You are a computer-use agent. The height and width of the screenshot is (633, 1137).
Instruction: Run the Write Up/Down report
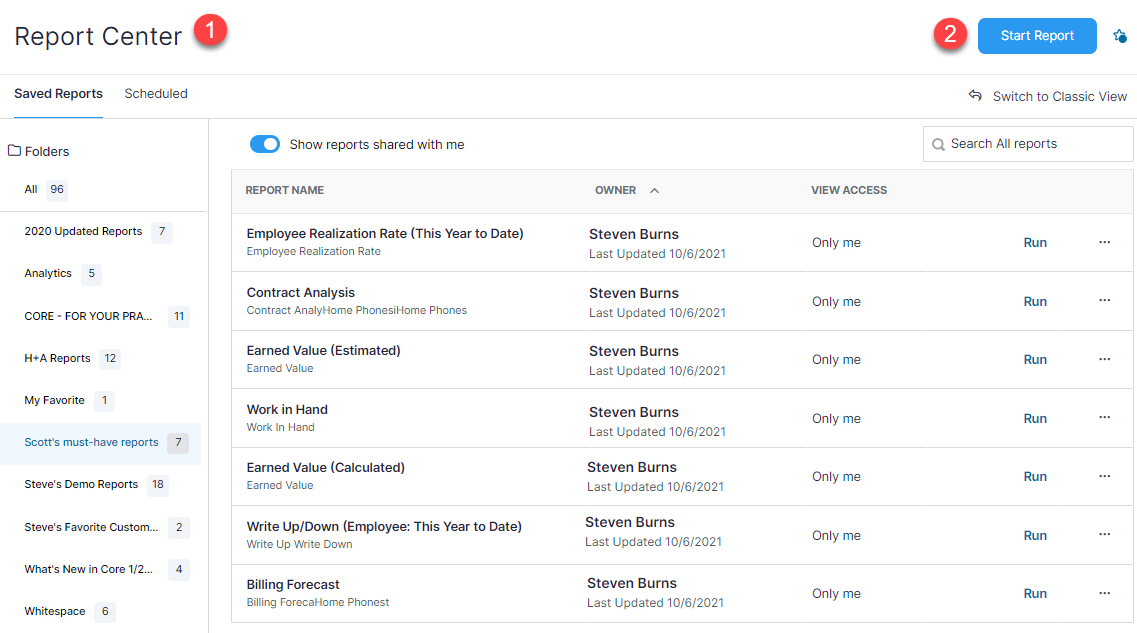pyautogui.click(x=1035, y=535)
